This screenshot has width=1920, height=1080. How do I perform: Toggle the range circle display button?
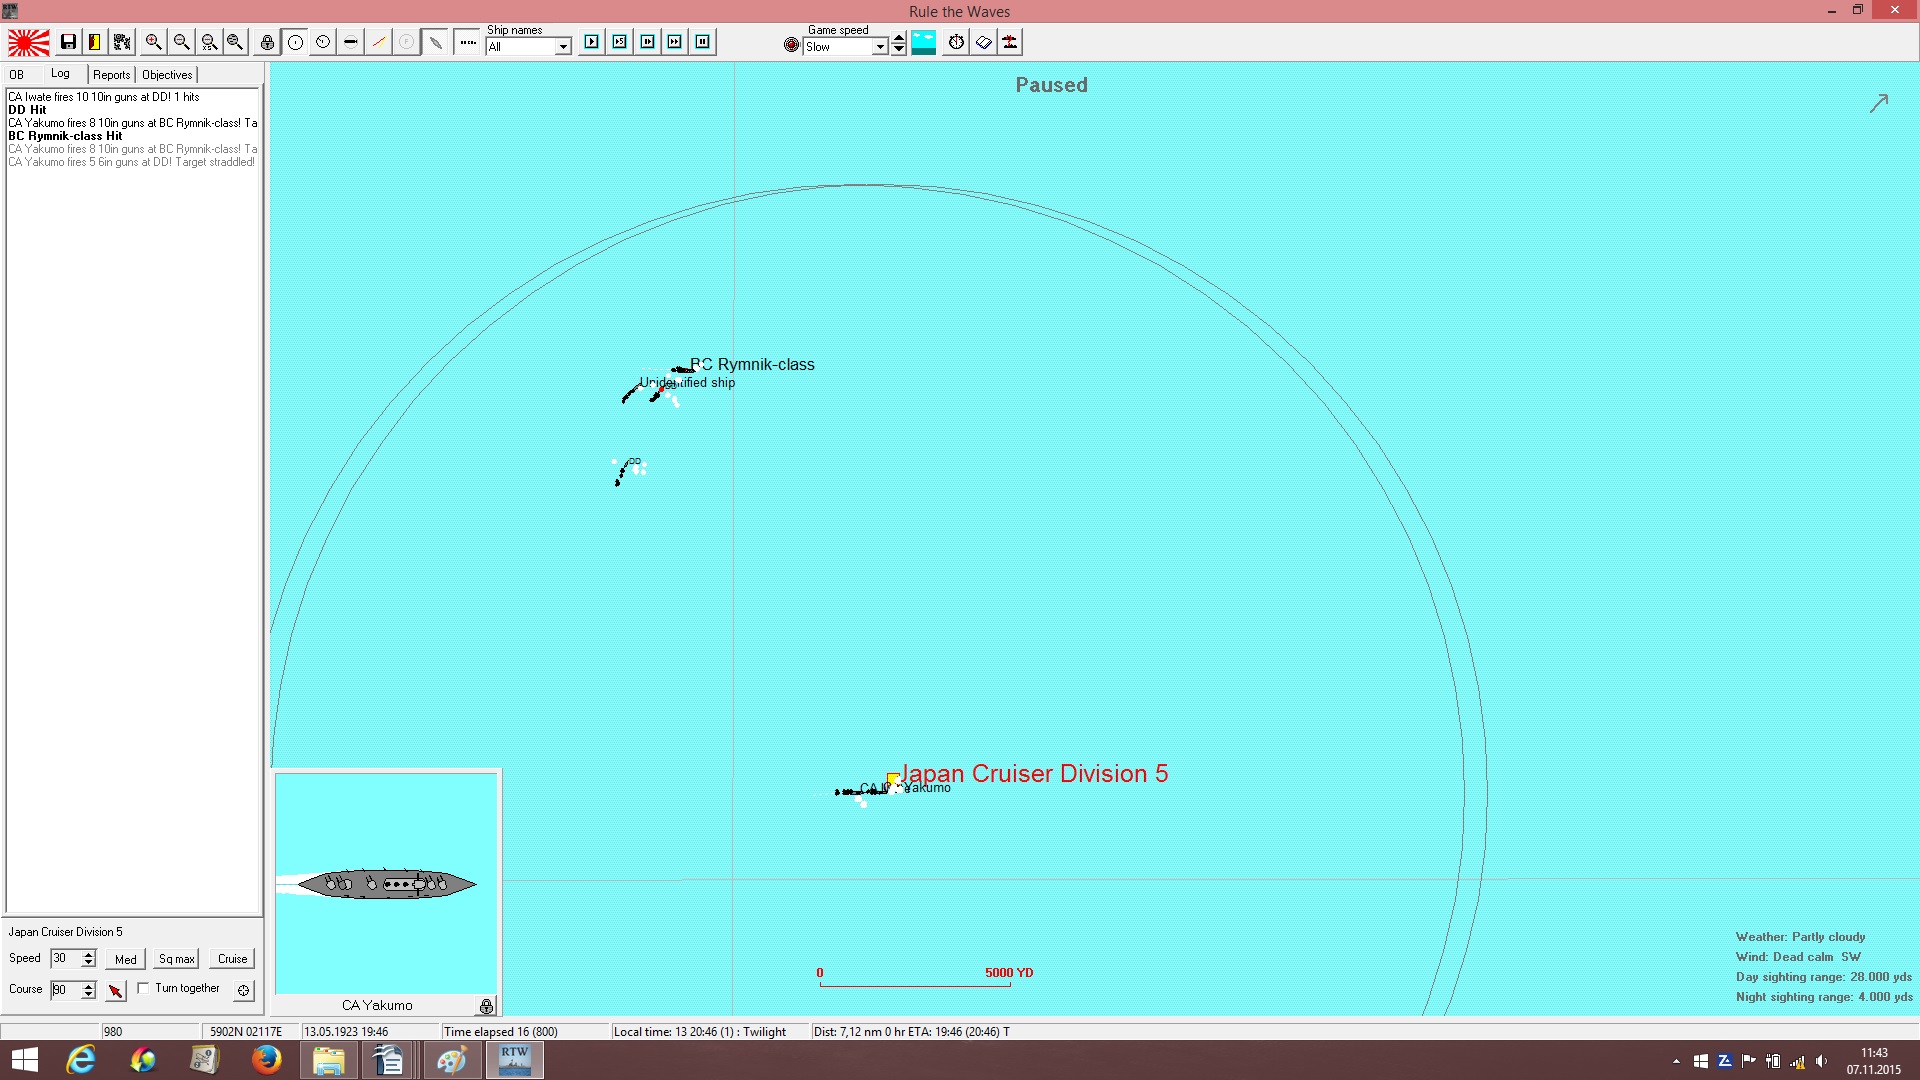295,42
